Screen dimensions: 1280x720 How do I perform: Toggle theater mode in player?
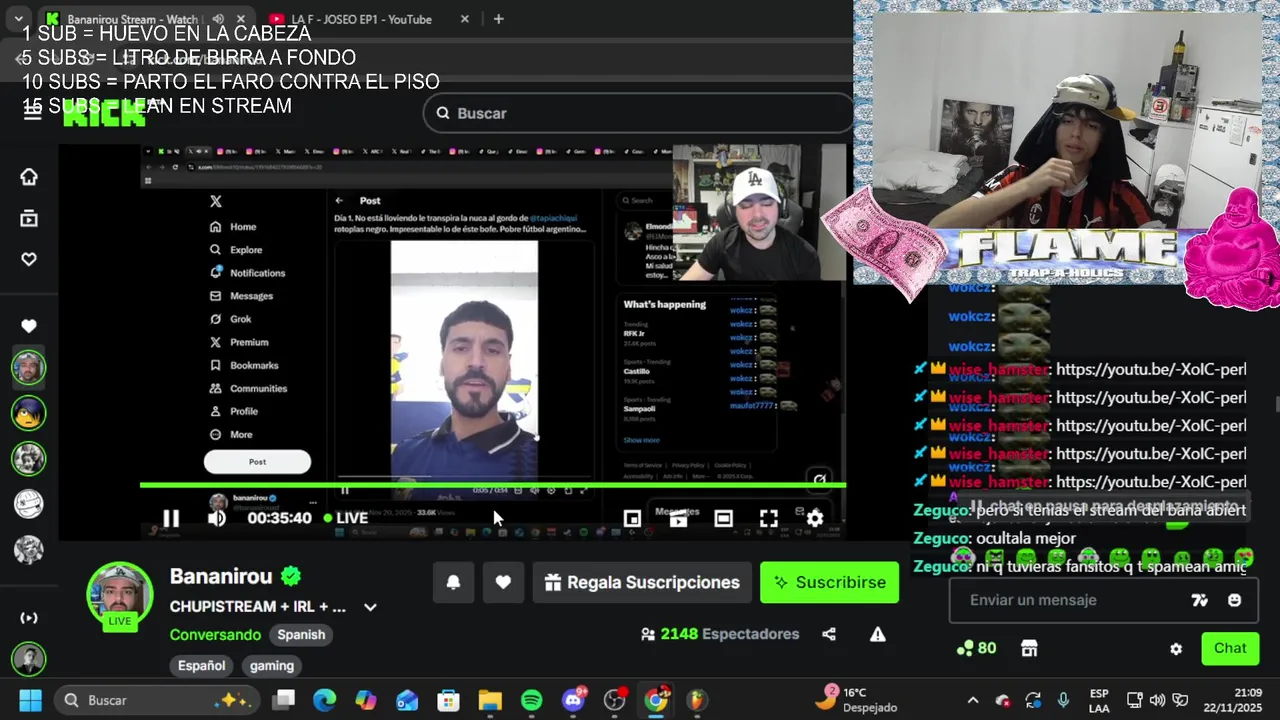pos(723,518)
